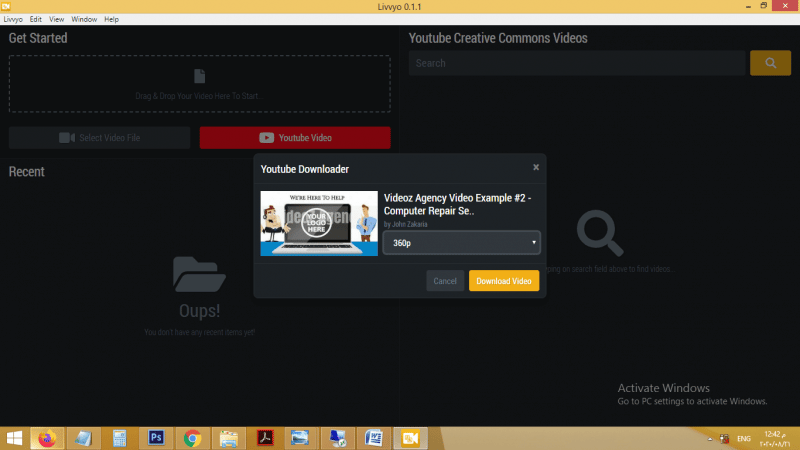
Task: Open the Help menu
Action: (111, 19)
